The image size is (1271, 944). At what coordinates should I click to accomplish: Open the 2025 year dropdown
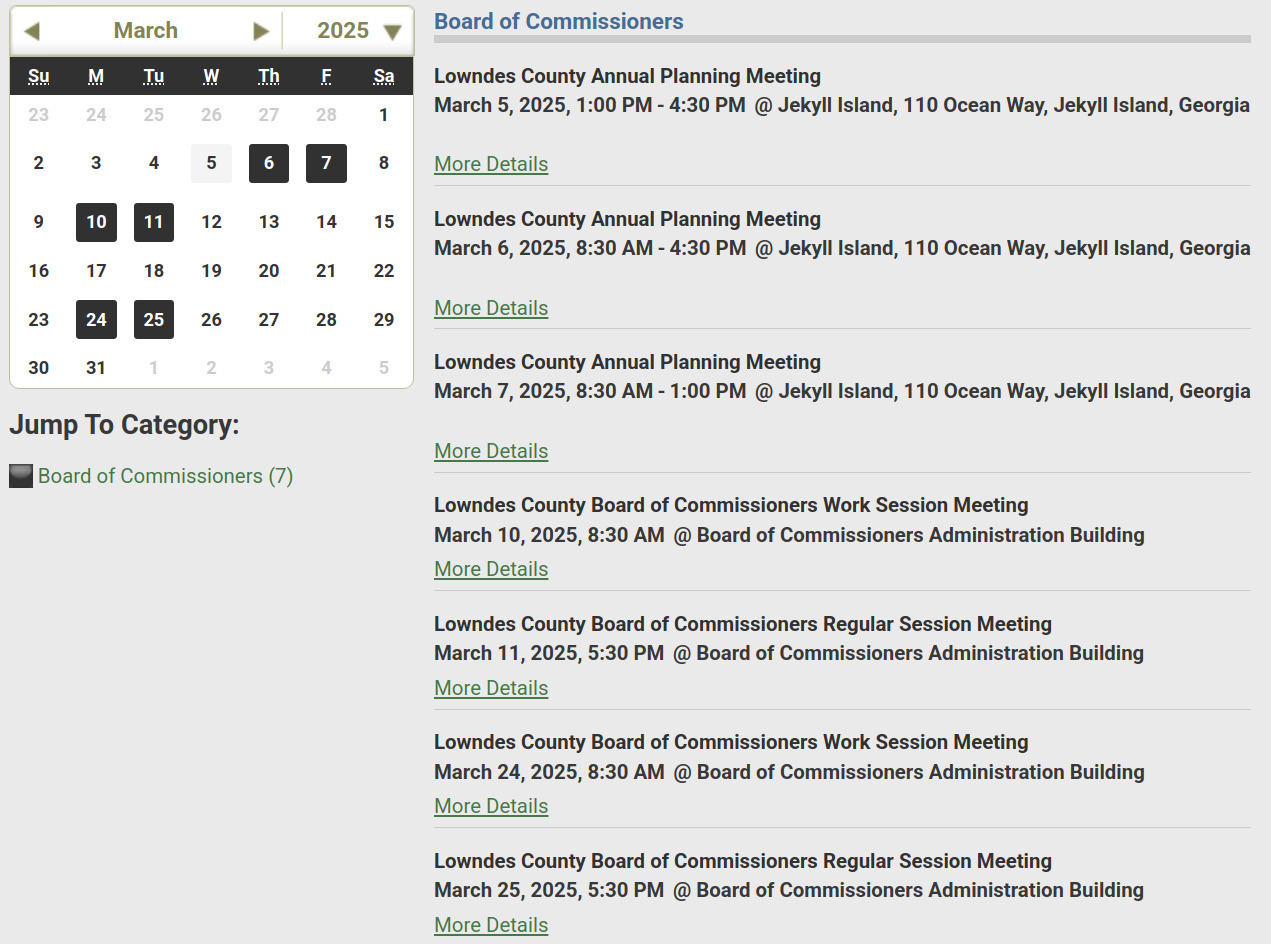click(347, 30)
